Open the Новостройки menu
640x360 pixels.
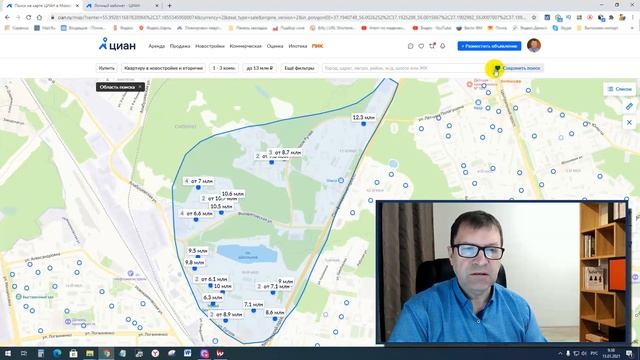(x=210, y=46)
